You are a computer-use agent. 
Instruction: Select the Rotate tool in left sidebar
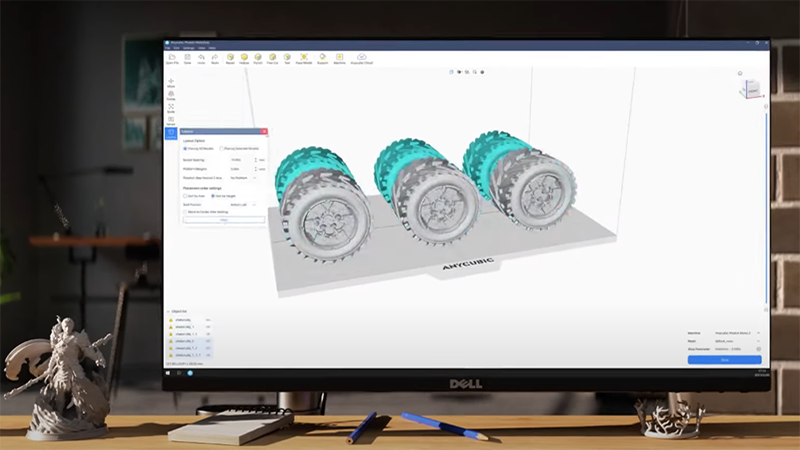171,95
